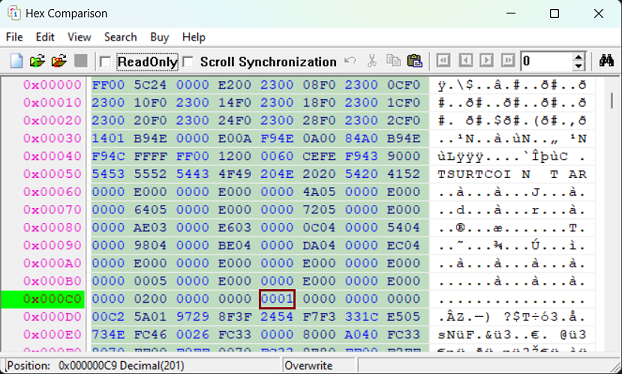Open the Edit menu
Image resolution: width=622 pixels, height=374 pixels.
(x=45, y=37)
